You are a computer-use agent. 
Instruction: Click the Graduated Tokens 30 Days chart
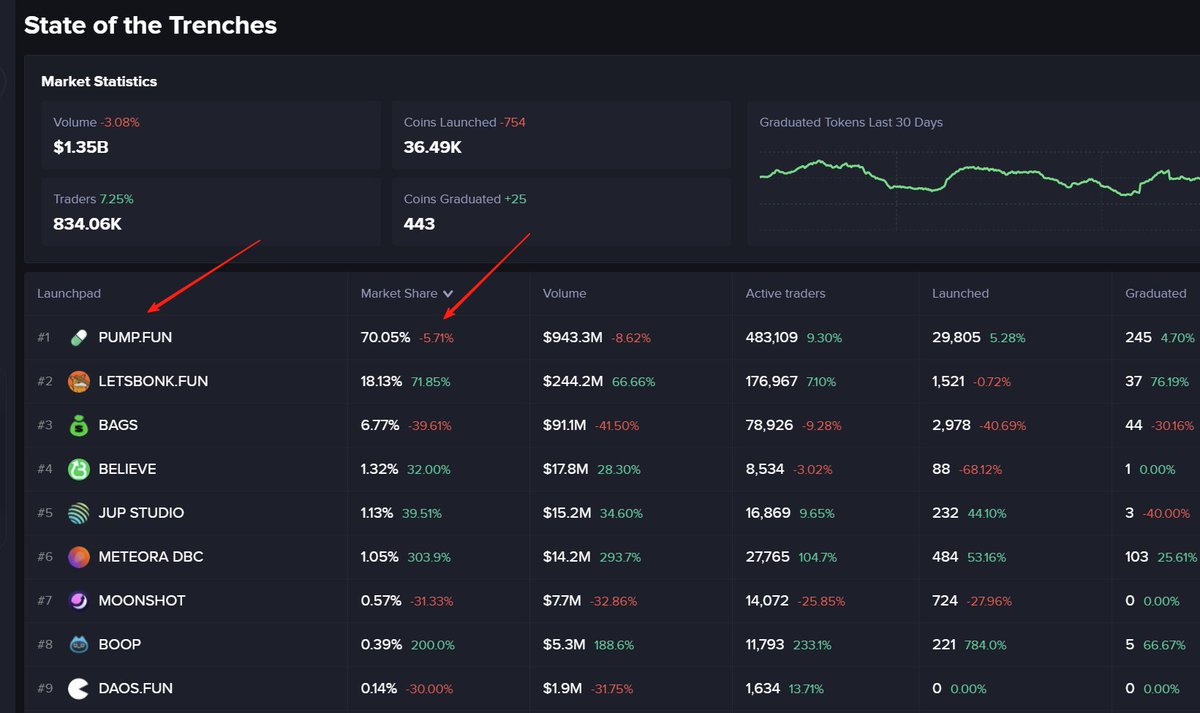coord(973,173)
